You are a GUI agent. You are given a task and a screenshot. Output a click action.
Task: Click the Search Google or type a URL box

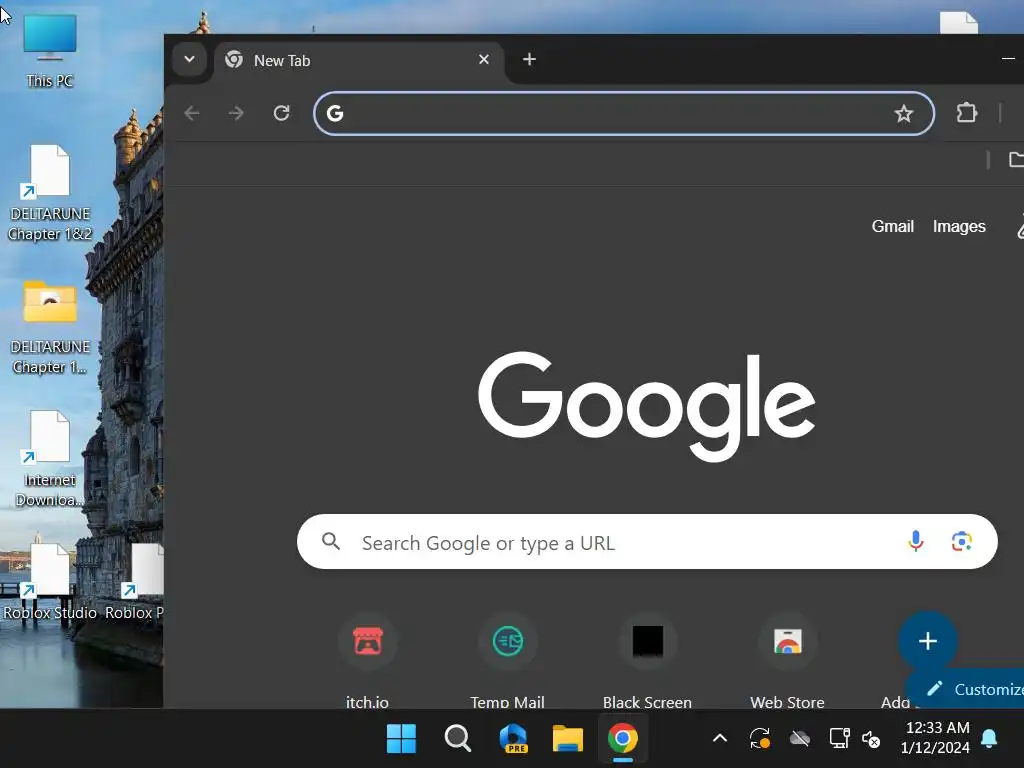click(647, 541)
